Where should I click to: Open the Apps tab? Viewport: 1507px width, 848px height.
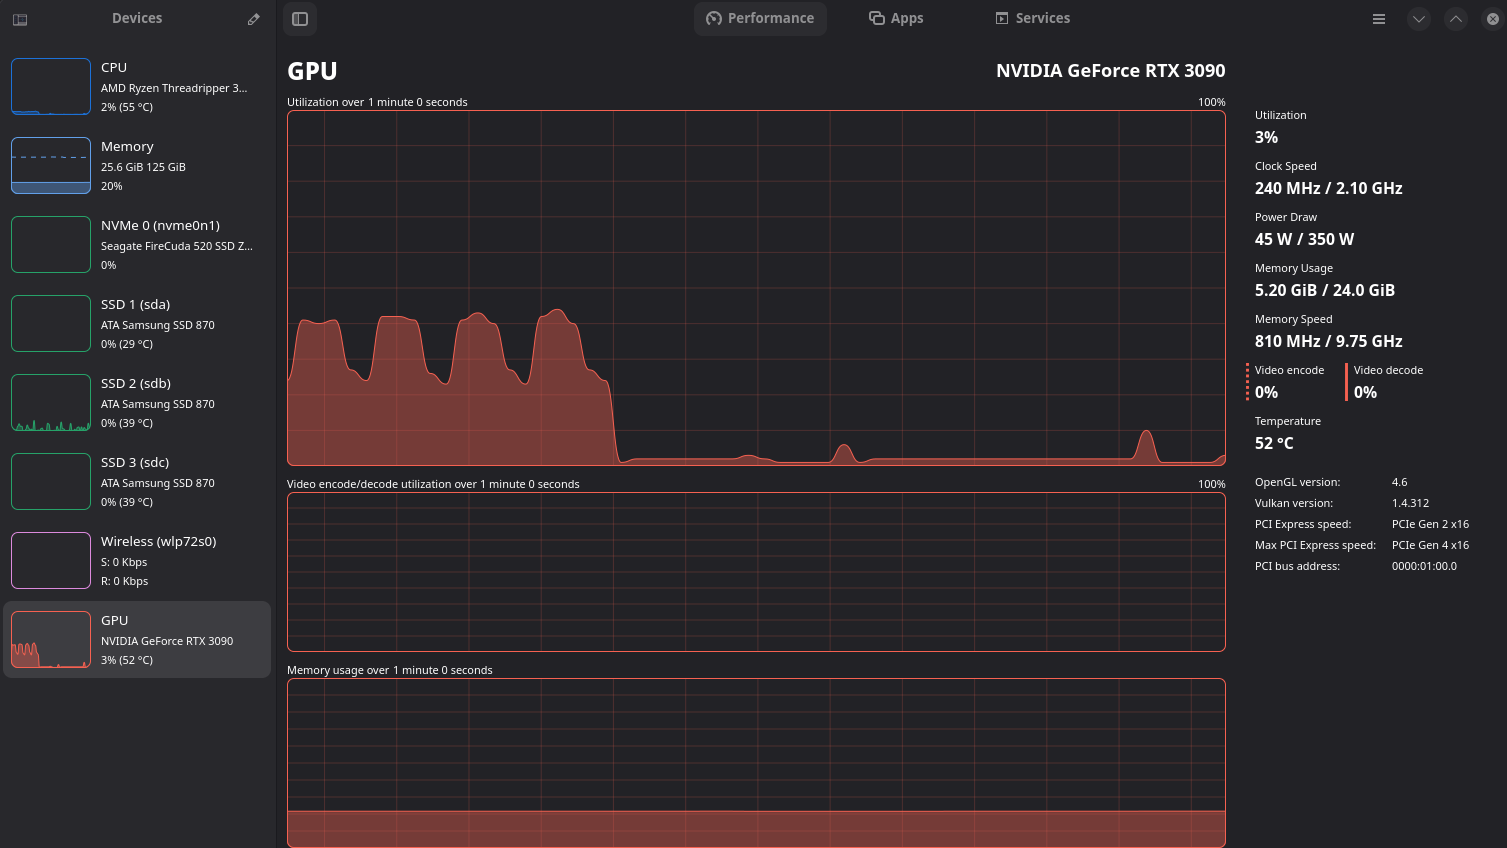(x=896, y=18)
